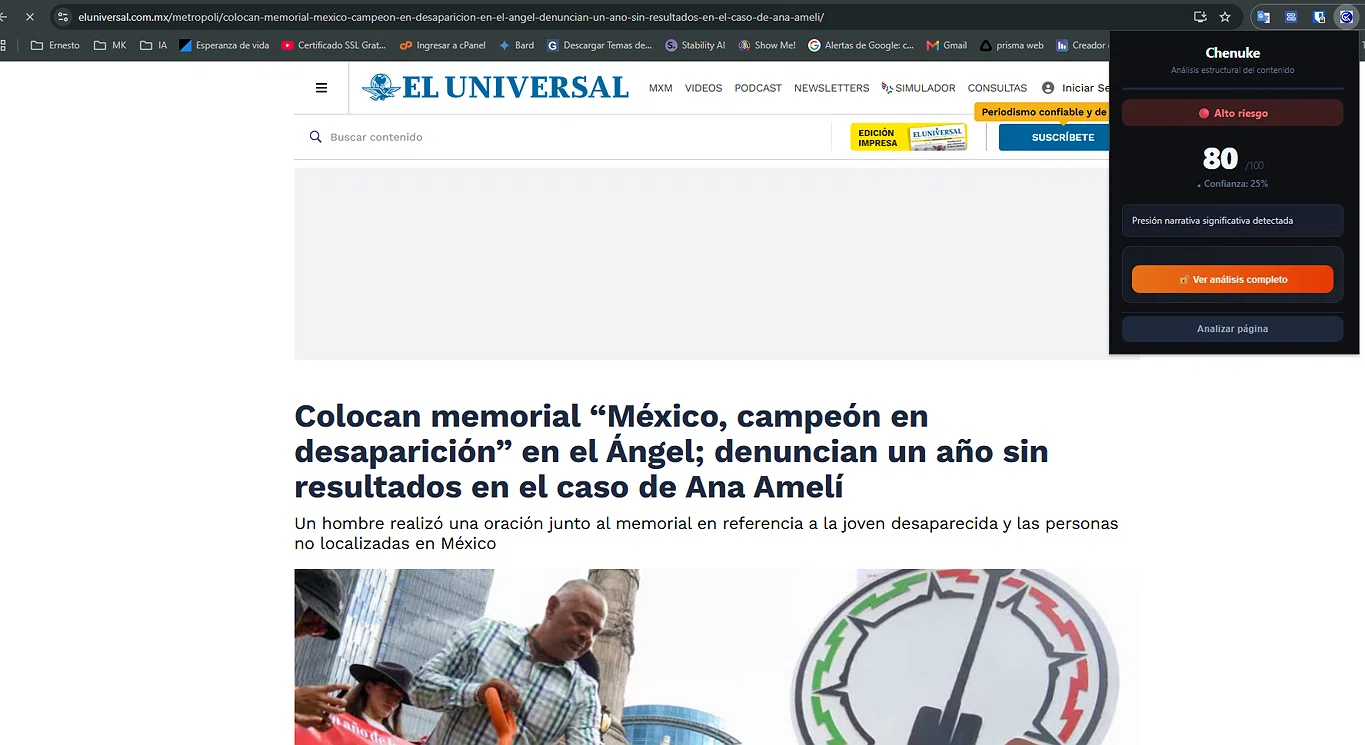Screen dimensions: 1365x745
Task: Open the Bard bookmark
Action: pos(517,45)
